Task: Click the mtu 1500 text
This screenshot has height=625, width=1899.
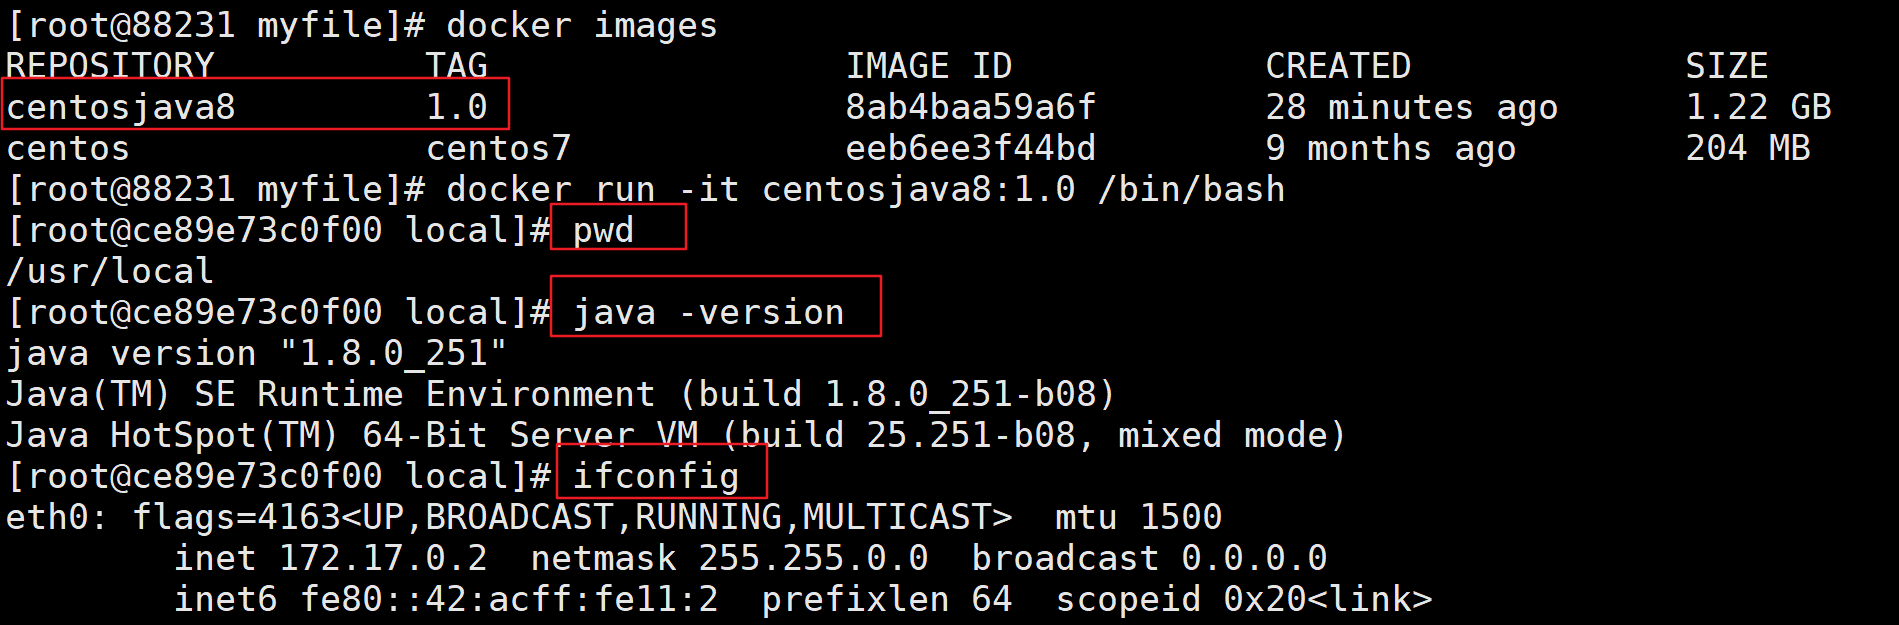Action: coord(1138,517)
